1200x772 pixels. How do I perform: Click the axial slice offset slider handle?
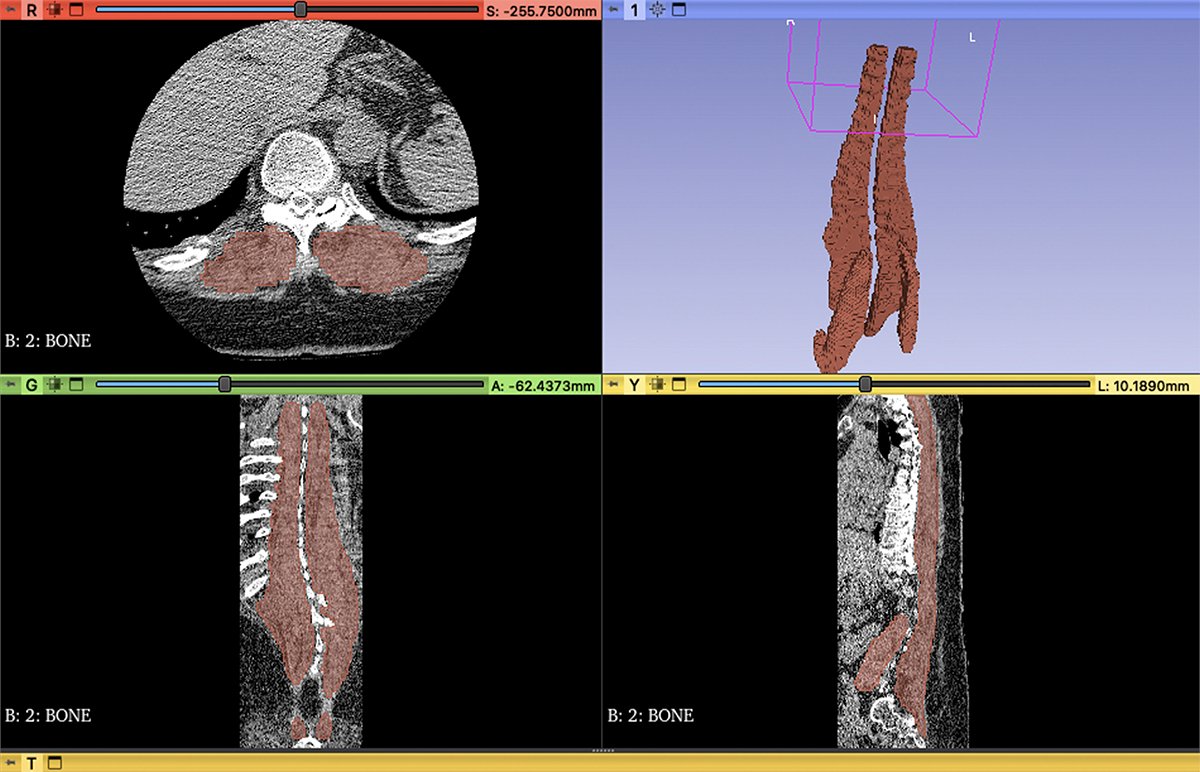click(300, 10)
